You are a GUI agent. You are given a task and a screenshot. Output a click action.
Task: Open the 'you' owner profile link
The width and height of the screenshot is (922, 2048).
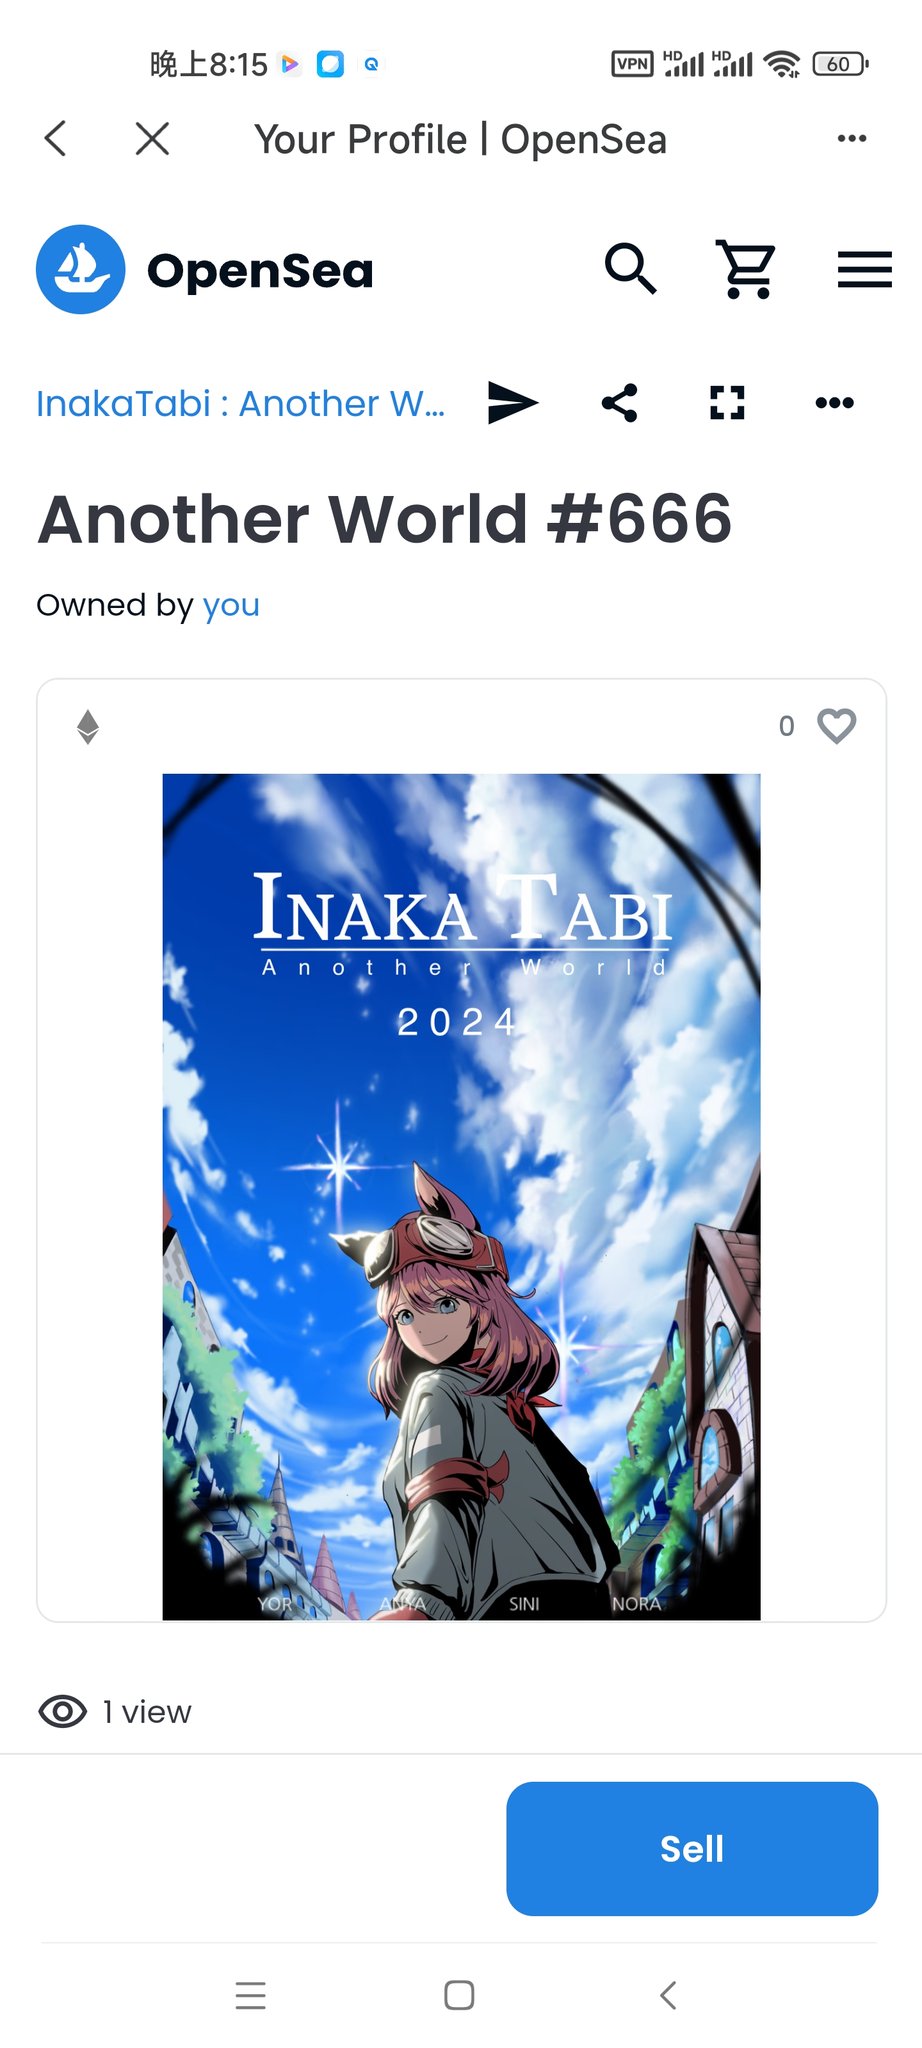[x=231, y=605]
